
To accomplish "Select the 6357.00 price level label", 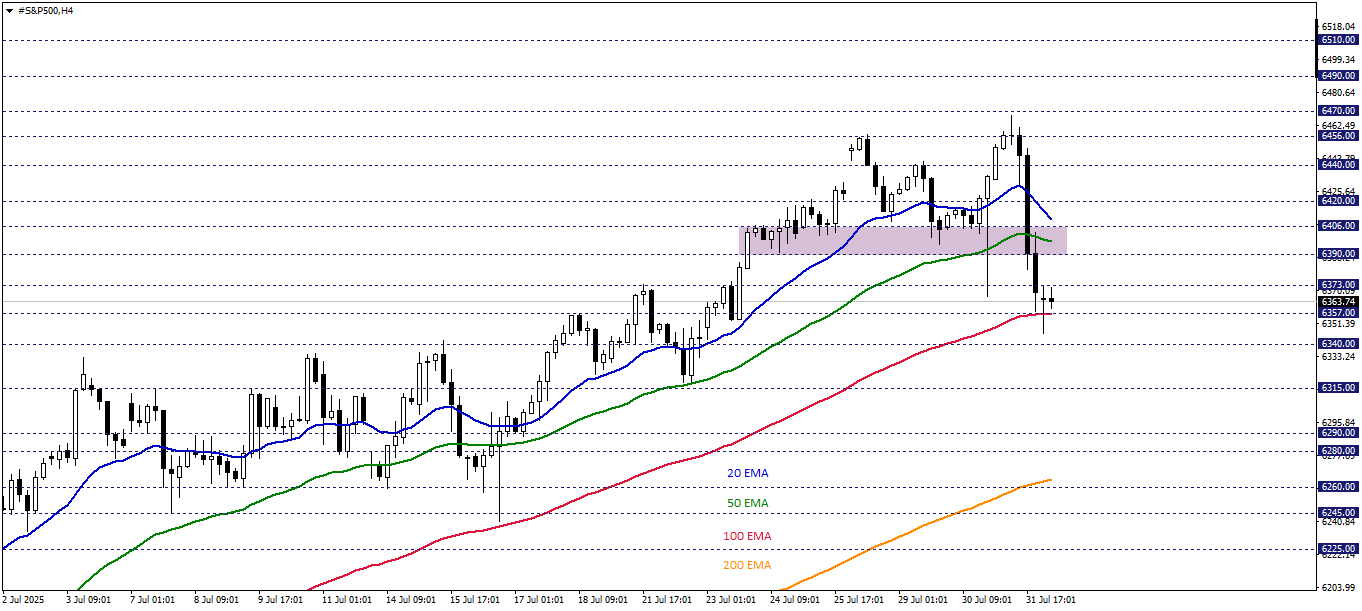I will point(1338,312).
